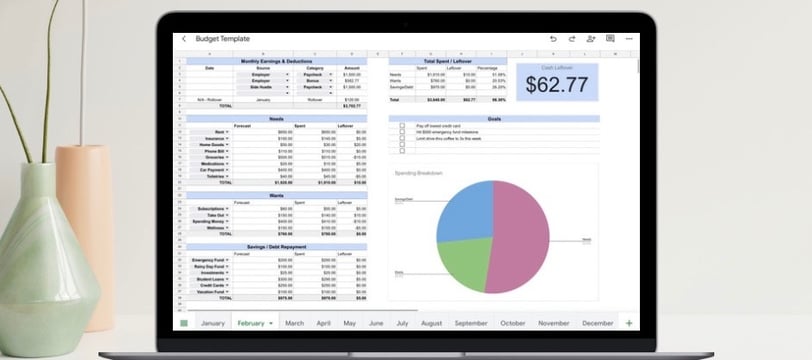Select the 'Monthly Earnings & Deductions' header

[277, 61]
